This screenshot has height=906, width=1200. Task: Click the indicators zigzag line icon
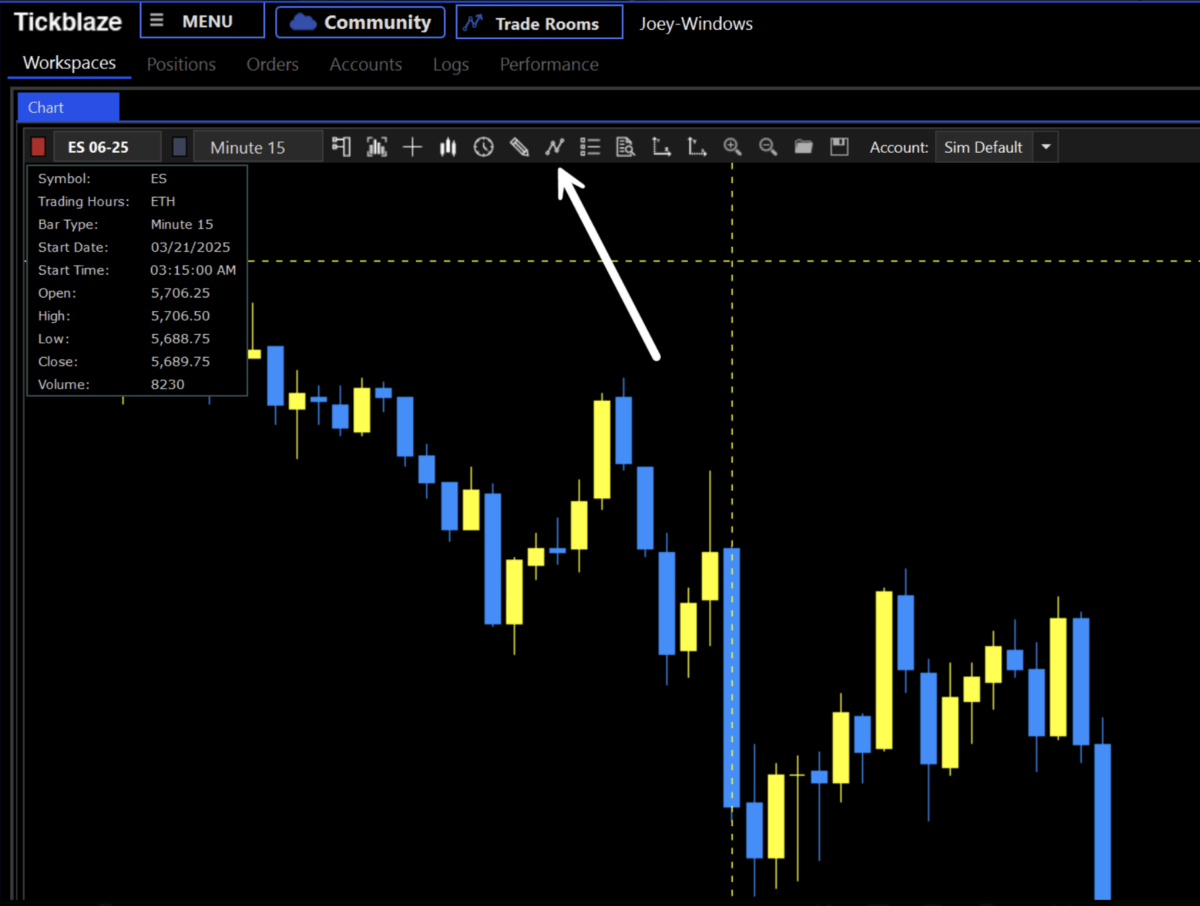555,146
